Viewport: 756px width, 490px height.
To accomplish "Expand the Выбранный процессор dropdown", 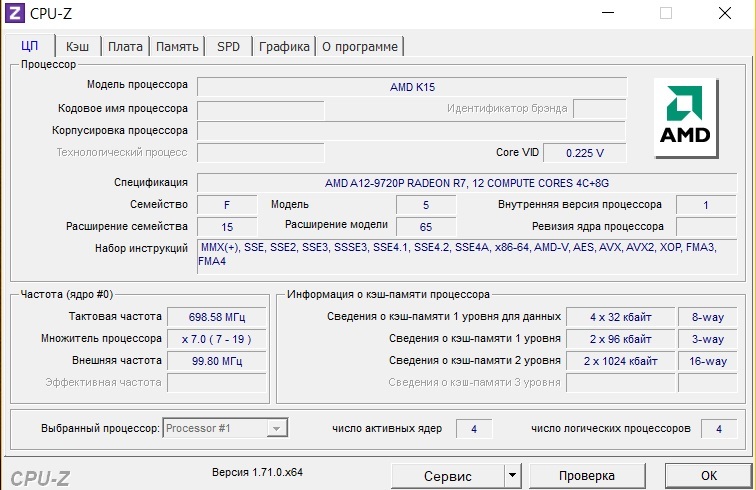I will [x=276, y=428].
